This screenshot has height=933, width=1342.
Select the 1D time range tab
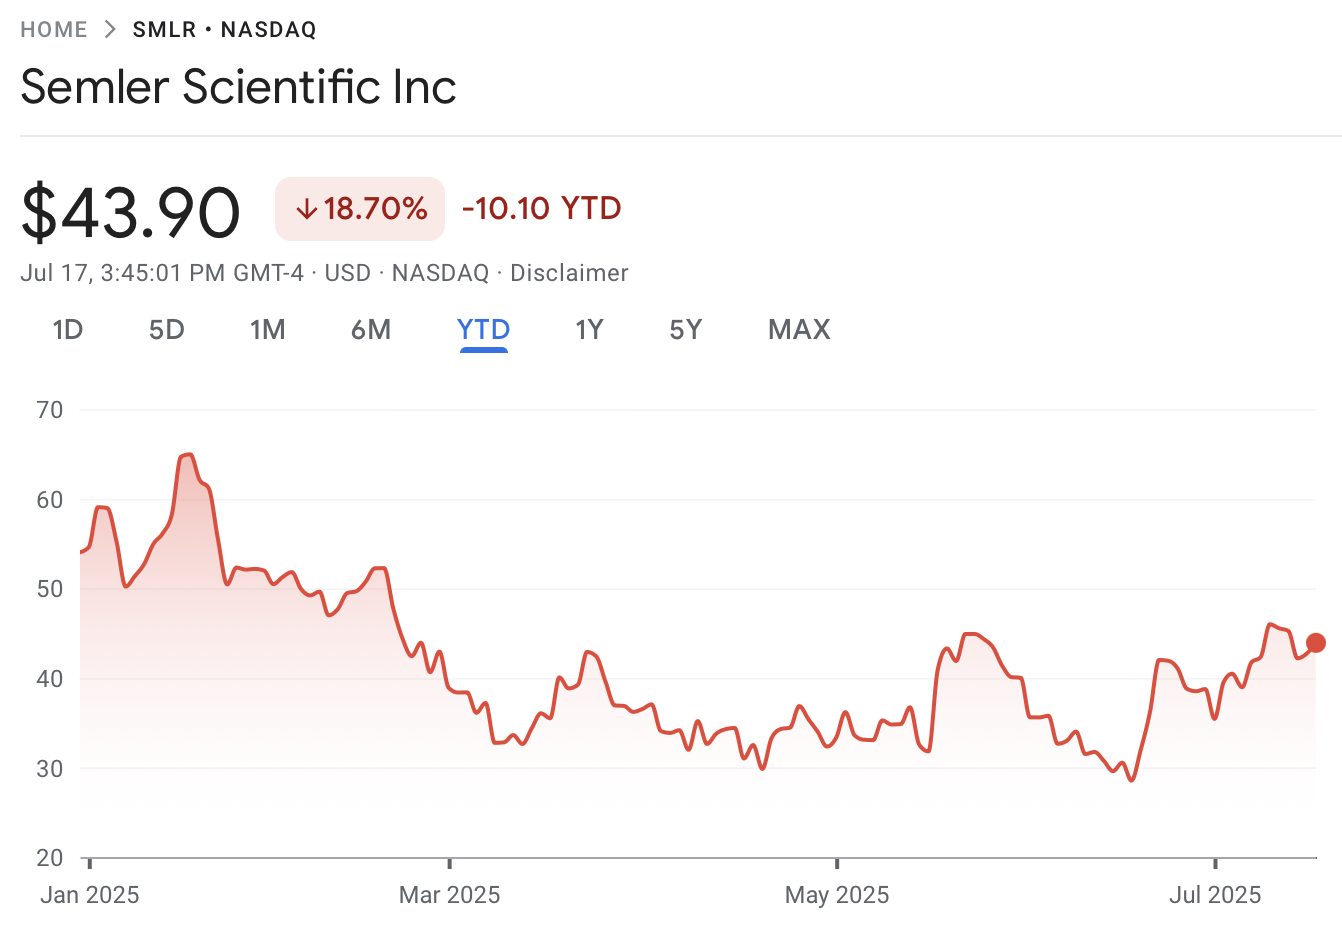pos(68,330)
